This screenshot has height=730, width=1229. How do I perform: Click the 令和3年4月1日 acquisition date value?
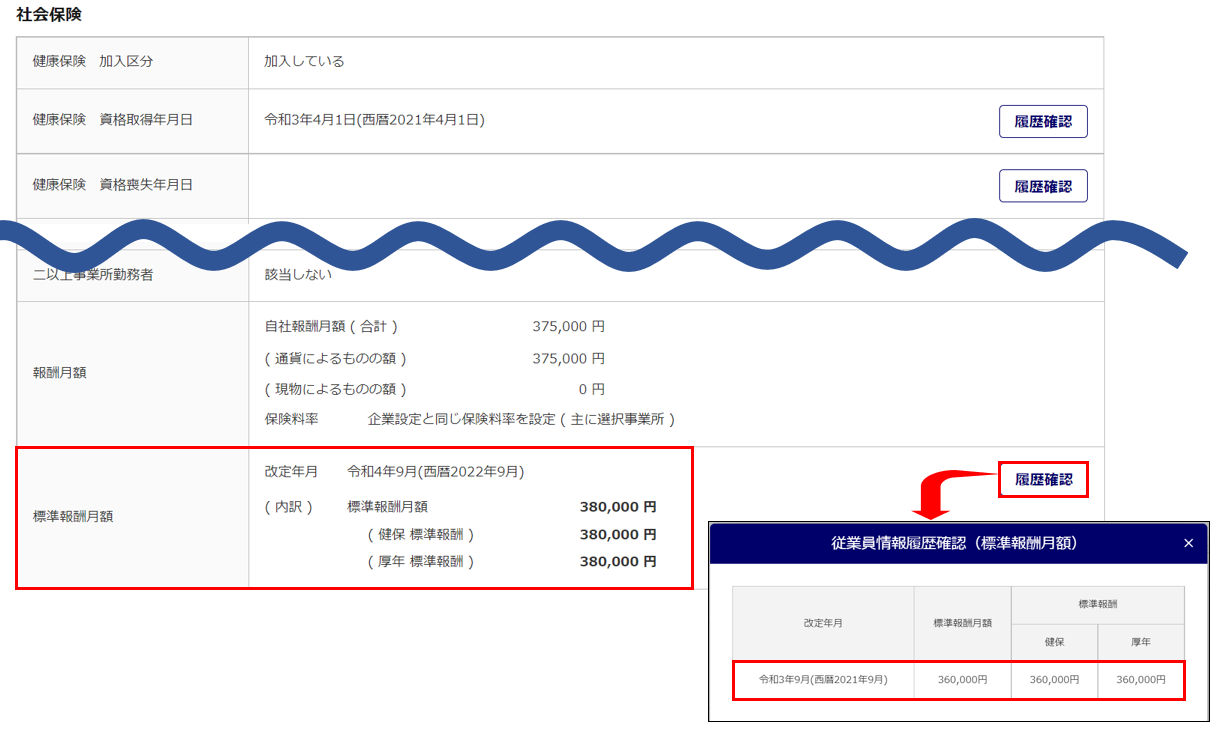pyautogui.click(x=374, y=120)
